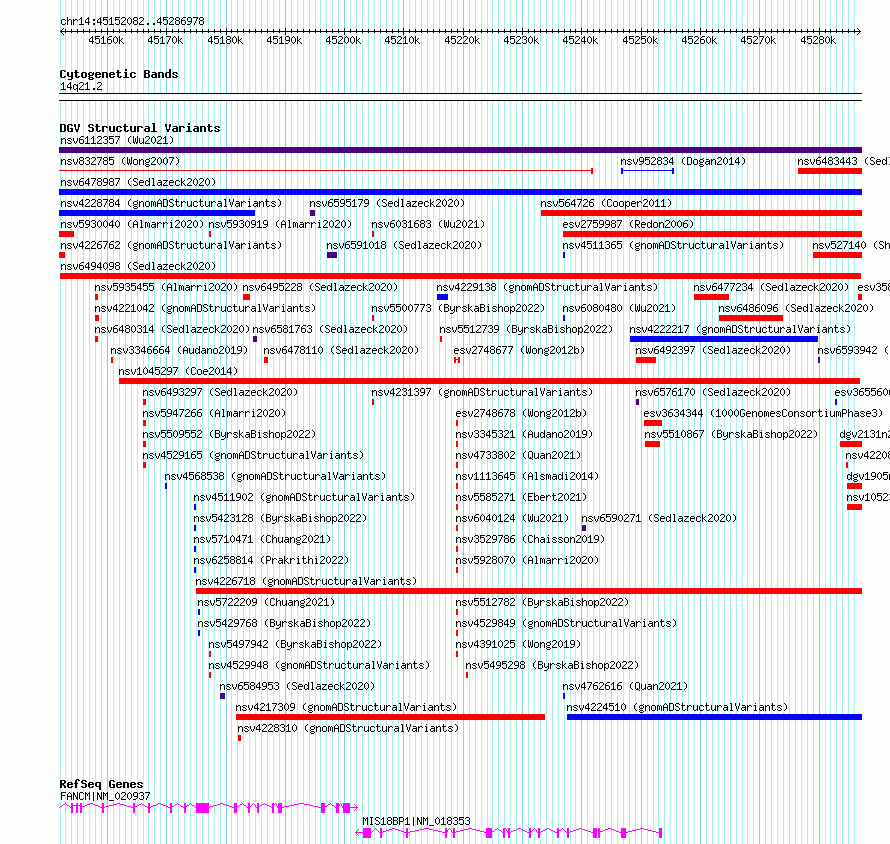Click nsv4733802 (Quan2021) label
Image resolution: width=890 pixels, height=844 pixels.
[518, 455]
